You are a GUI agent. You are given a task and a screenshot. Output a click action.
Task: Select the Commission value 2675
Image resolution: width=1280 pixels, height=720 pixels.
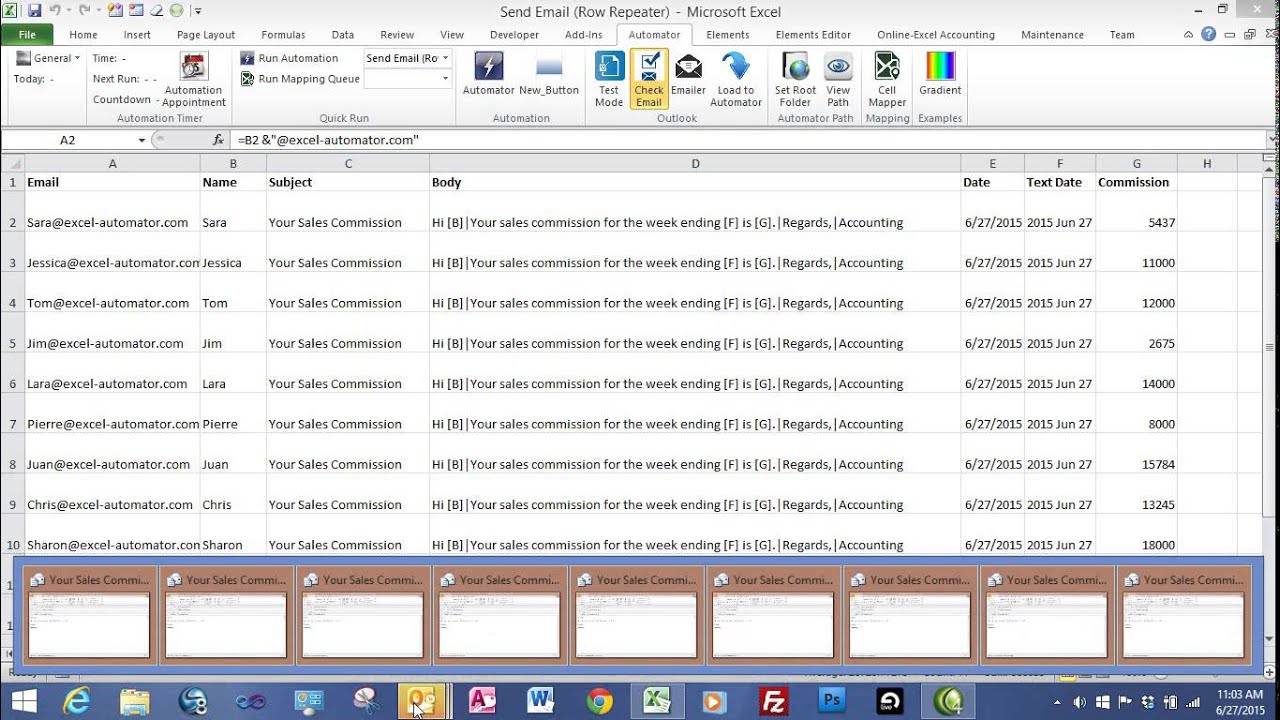1136,333
